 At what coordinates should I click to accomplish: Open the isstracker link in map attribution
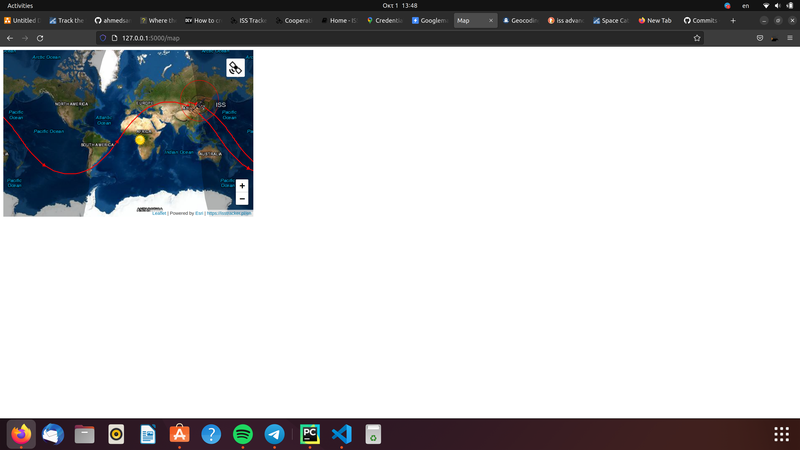(x=229, y=213)
